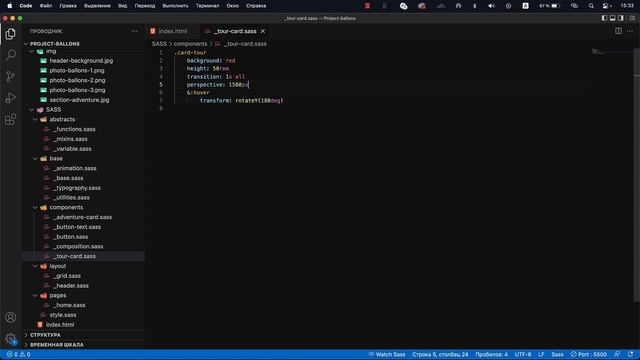Viewport: 640px width, 360px height.
Task: Customize layout icon in title bar
Action: point(632,18)
